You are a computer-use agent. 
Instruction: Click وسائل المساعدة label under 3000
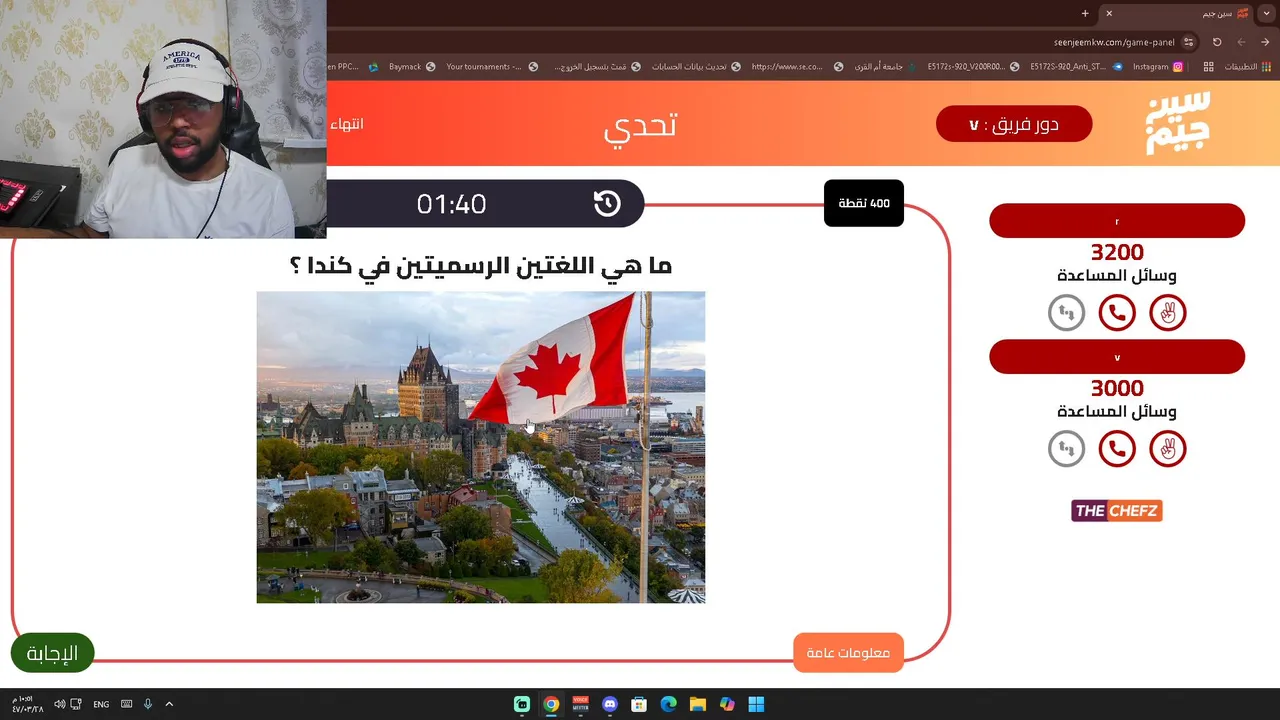(x=1117, y=412)
